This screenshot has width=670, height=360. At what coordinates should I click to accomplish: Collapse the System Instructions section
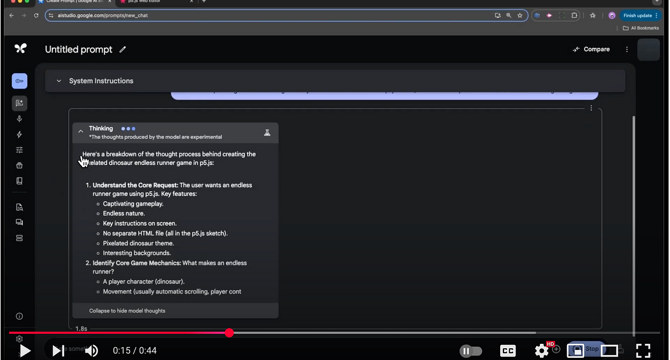[x=59, y=81]
